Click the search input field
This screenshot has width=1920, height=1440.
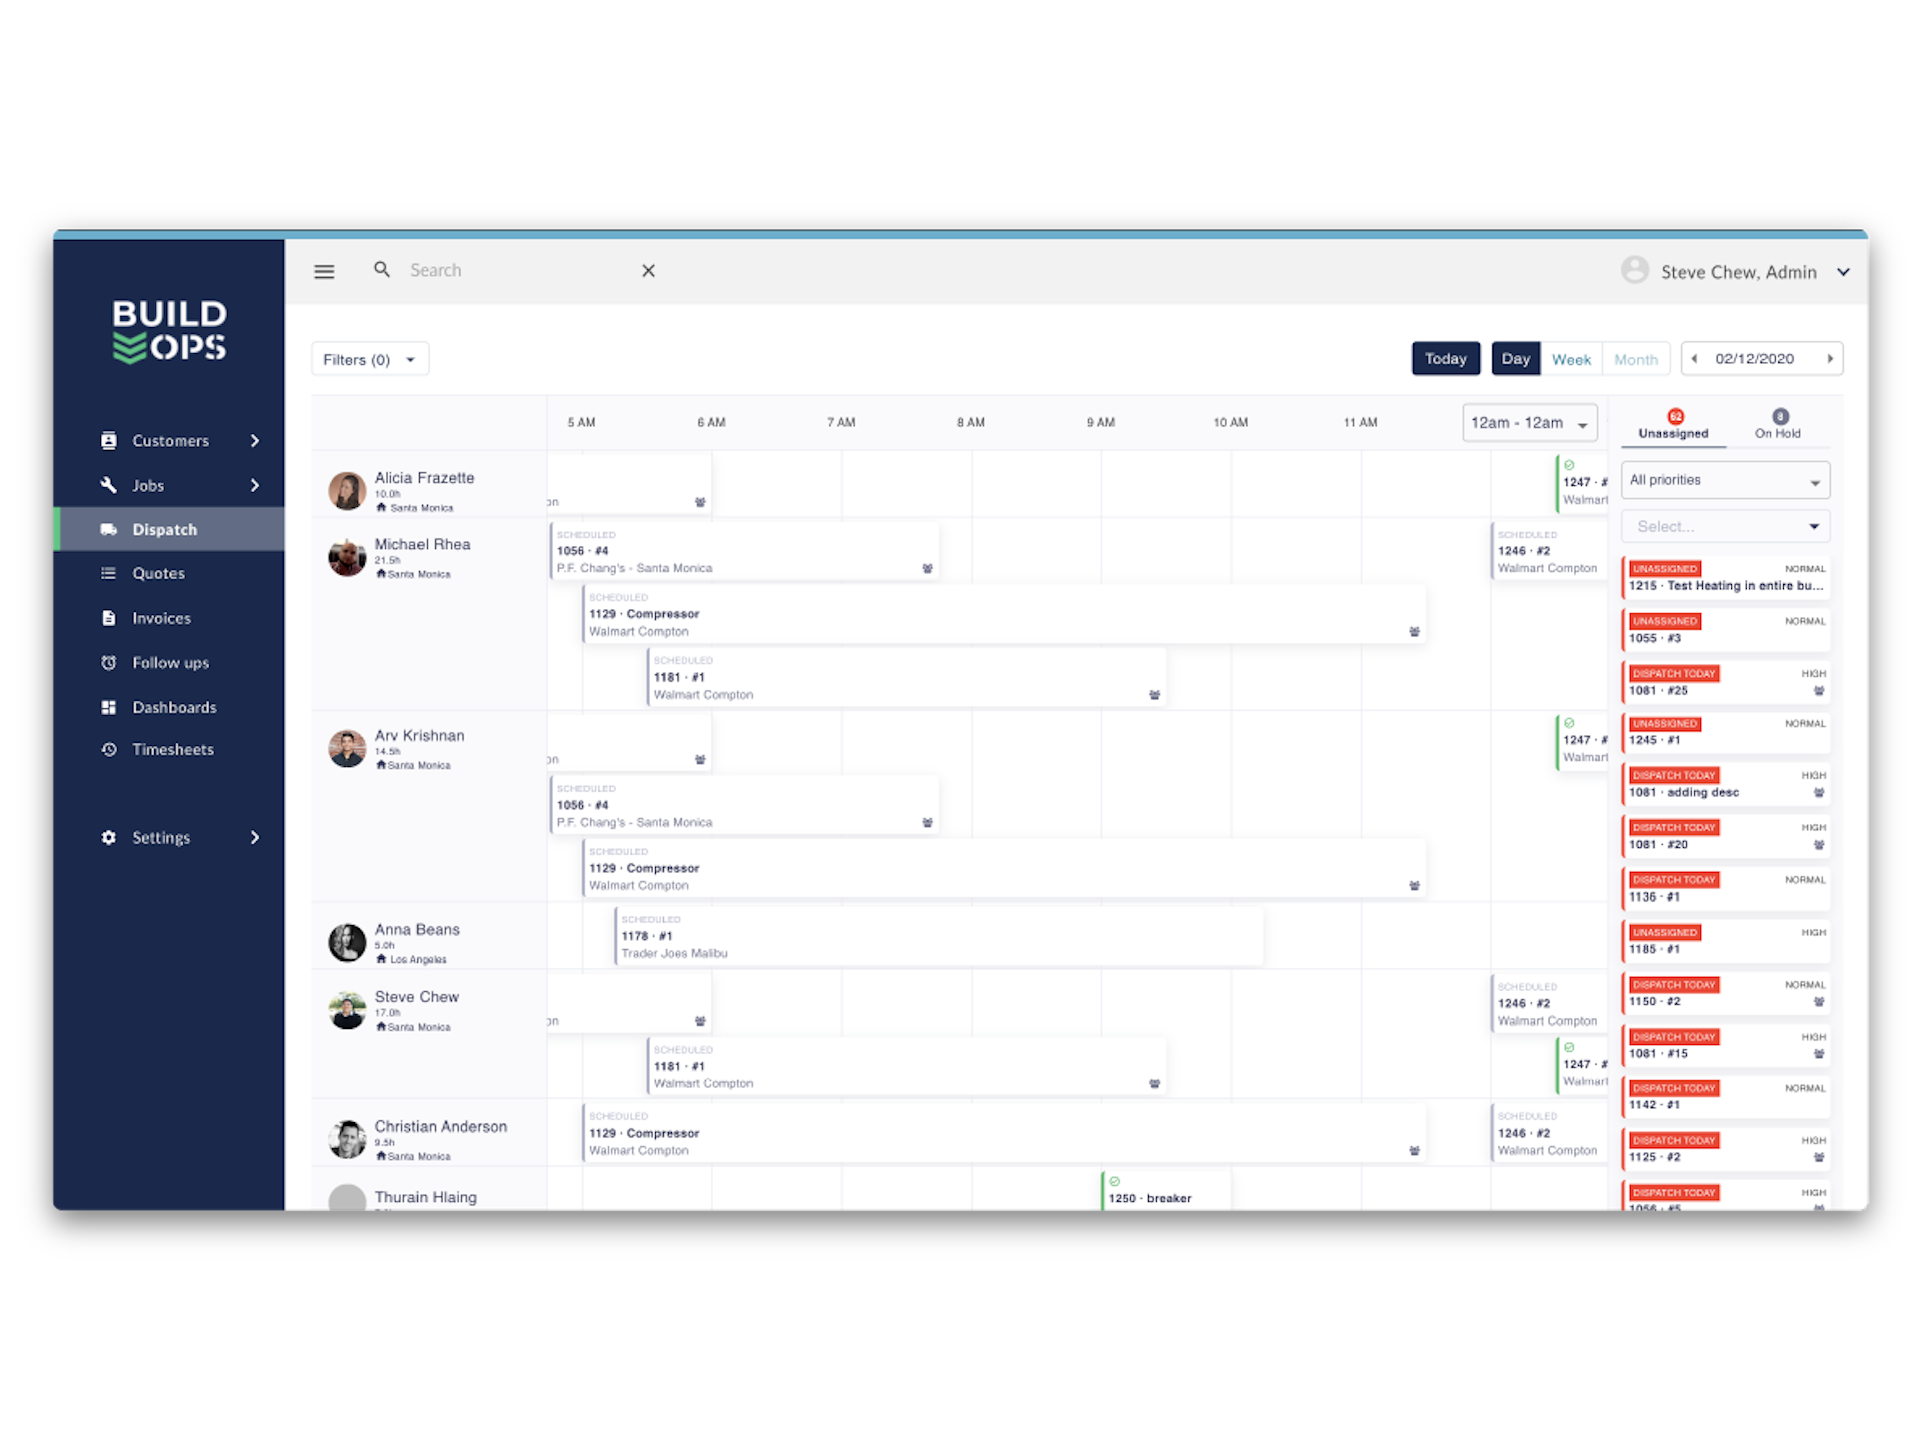click(514, 269)
